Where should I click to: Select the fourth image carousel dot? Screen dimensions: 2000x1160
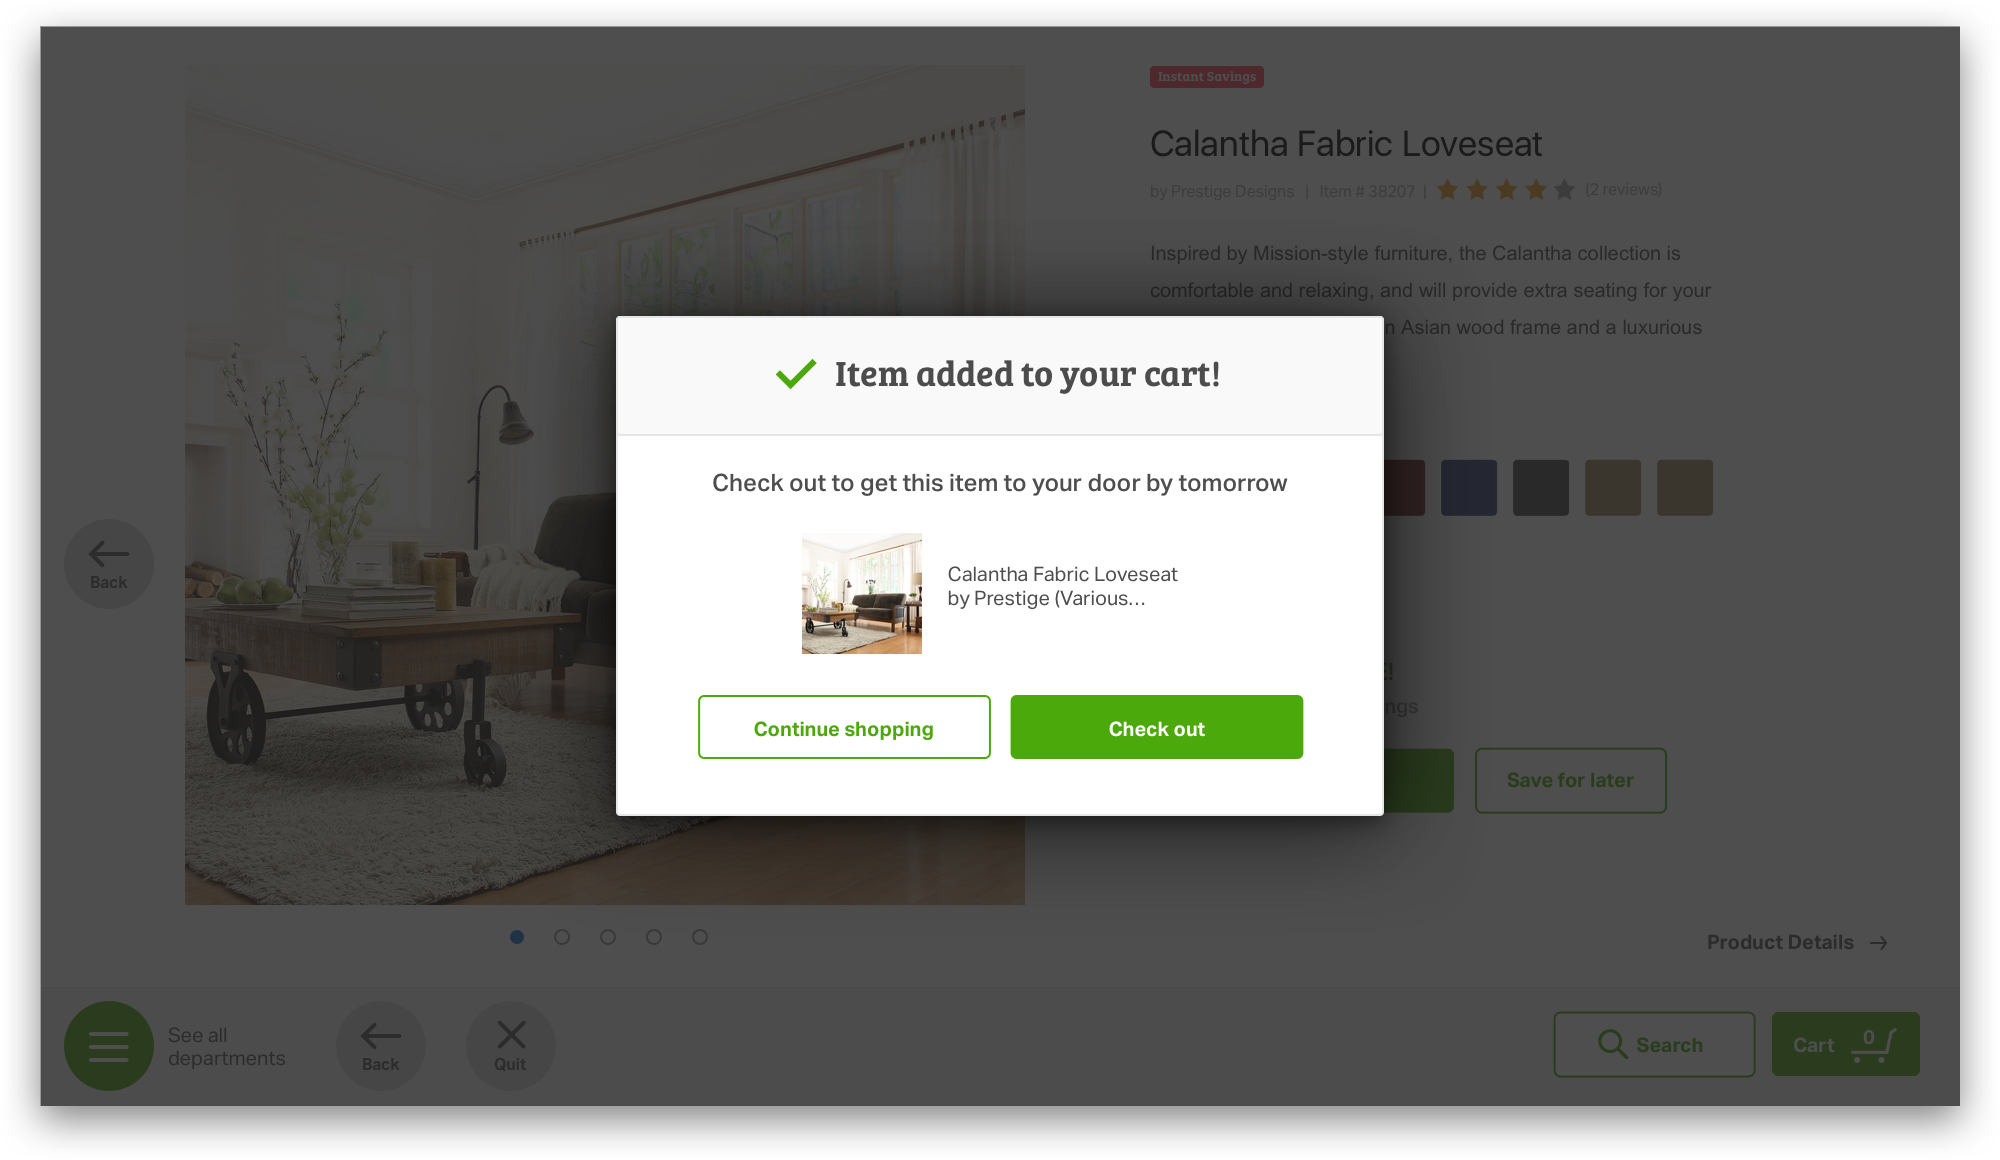[654, 937]
